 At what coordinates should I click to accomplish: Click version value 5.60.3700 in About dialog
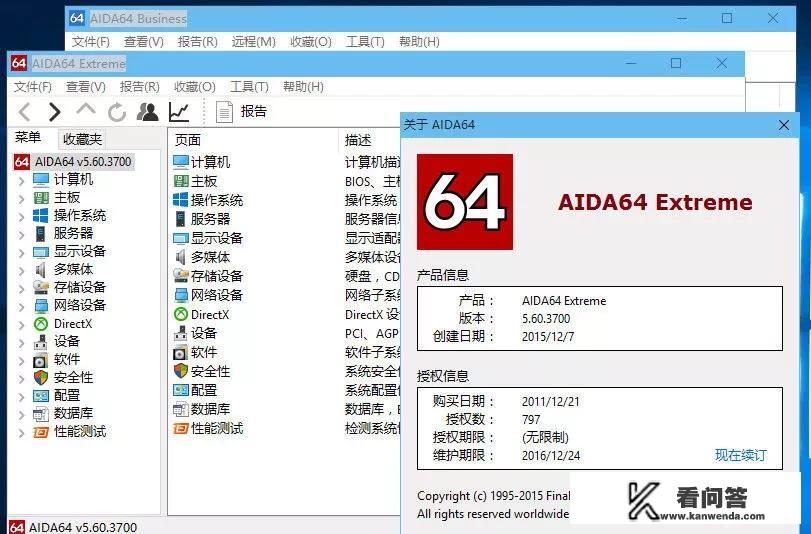pos(546,319)
